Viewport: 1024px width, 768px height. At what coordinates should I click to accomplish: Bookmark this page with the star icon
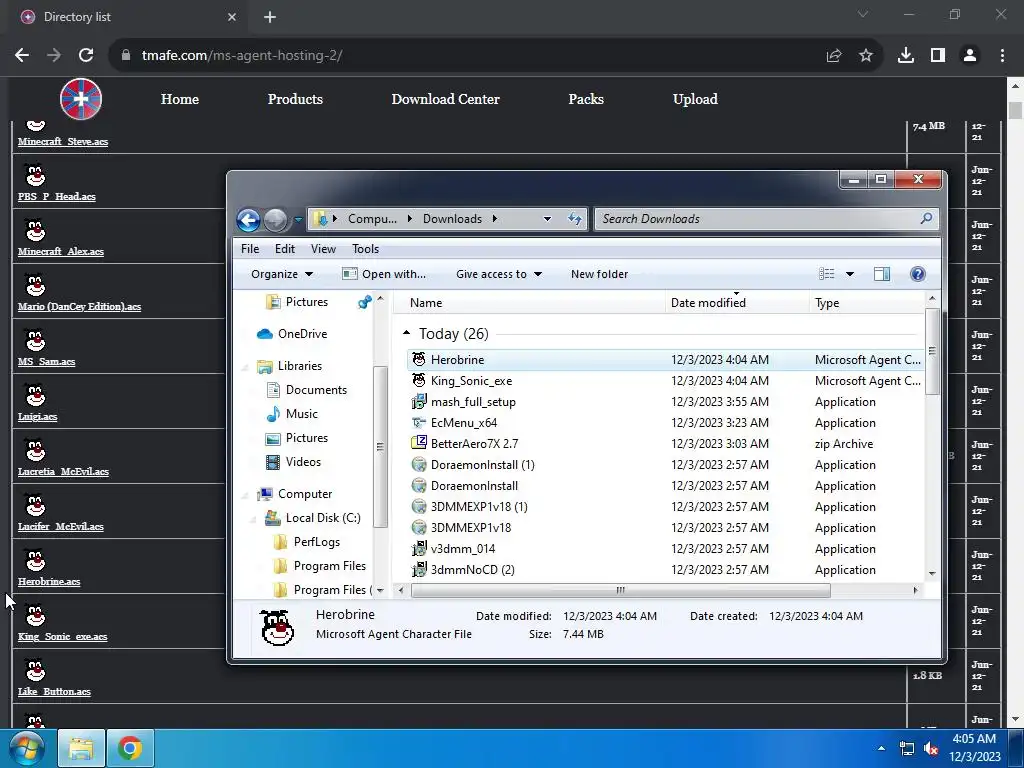pyautogui.click(x=866, y=56)
